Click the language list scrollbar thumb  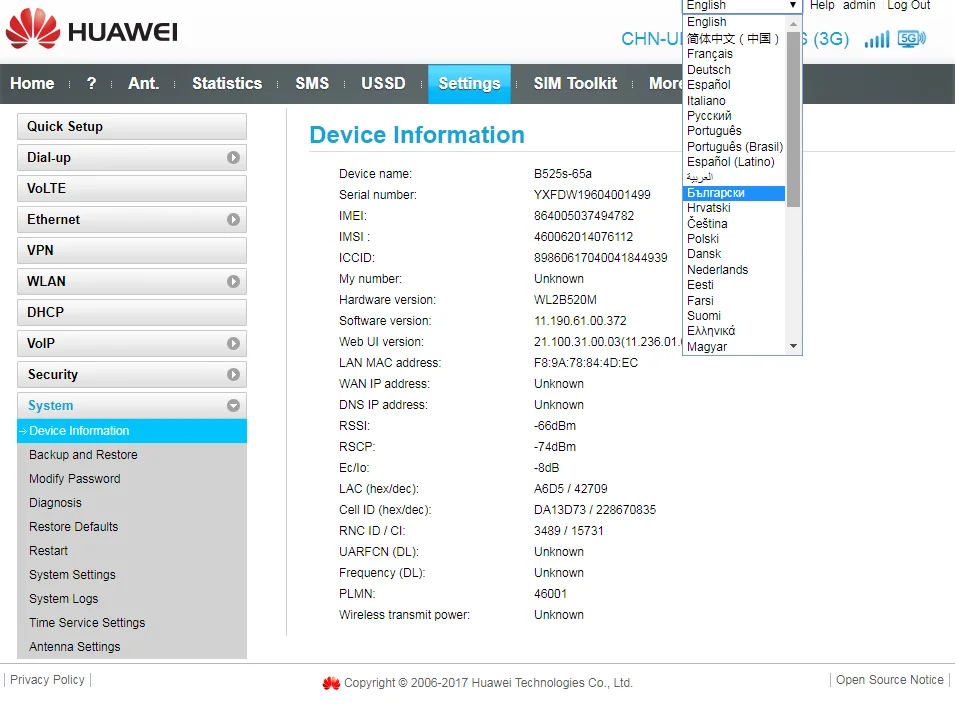(x=793, y=119)
